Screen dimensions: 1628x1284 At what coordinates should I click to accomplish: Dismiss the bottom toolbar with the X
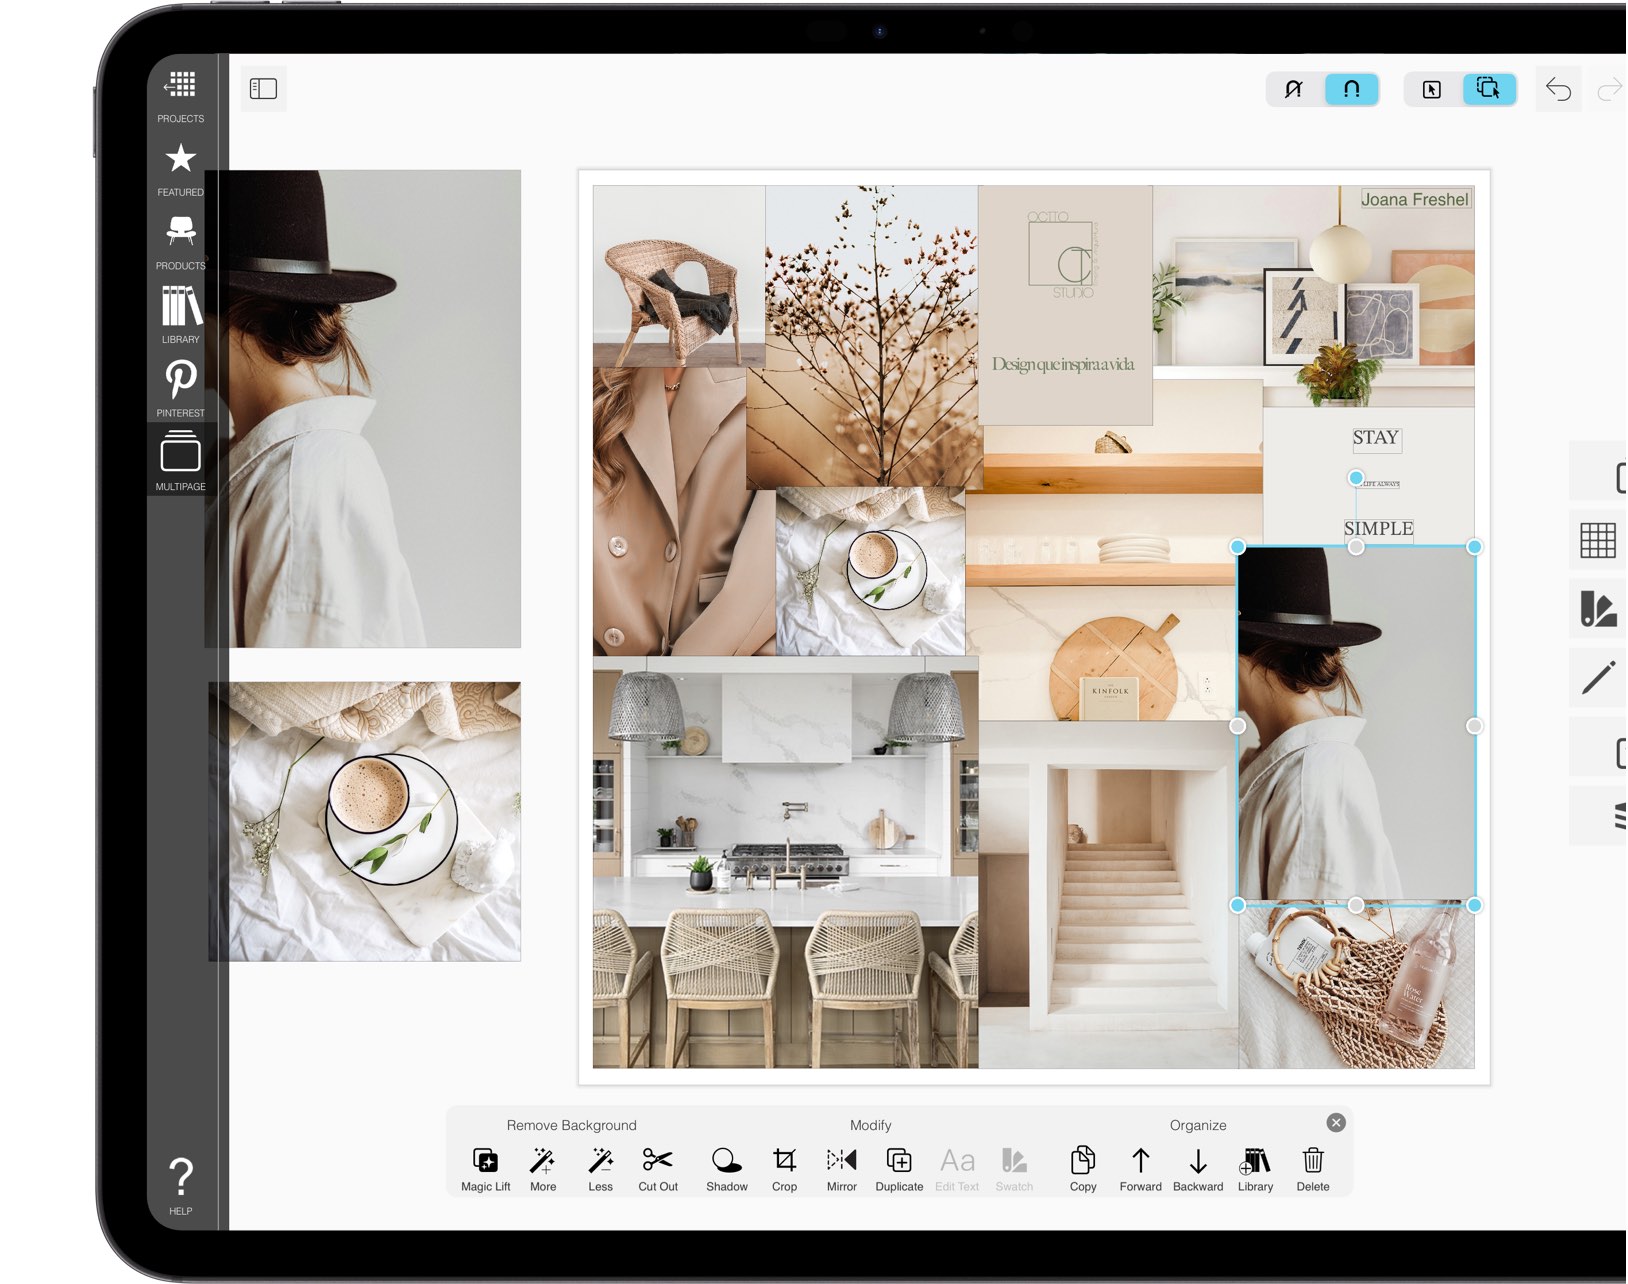pos(1336,1122)
